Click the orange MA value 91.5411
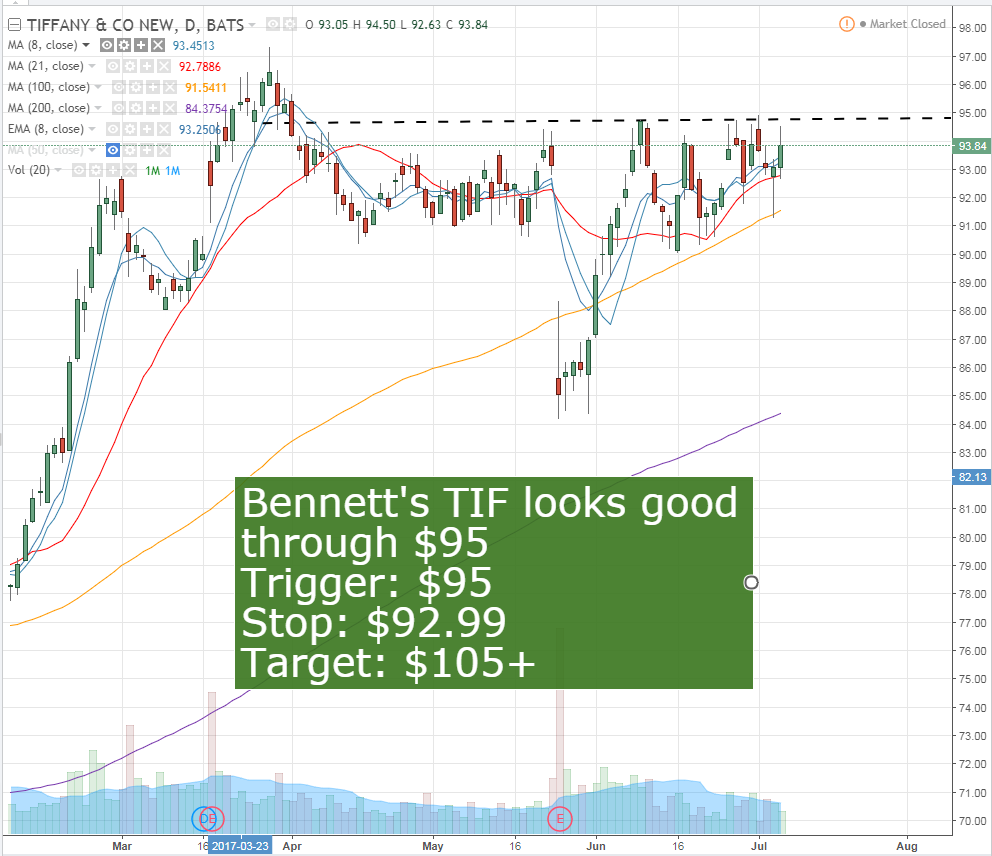The width and height of the screenshot is (992, 856). tap(206, 87)
